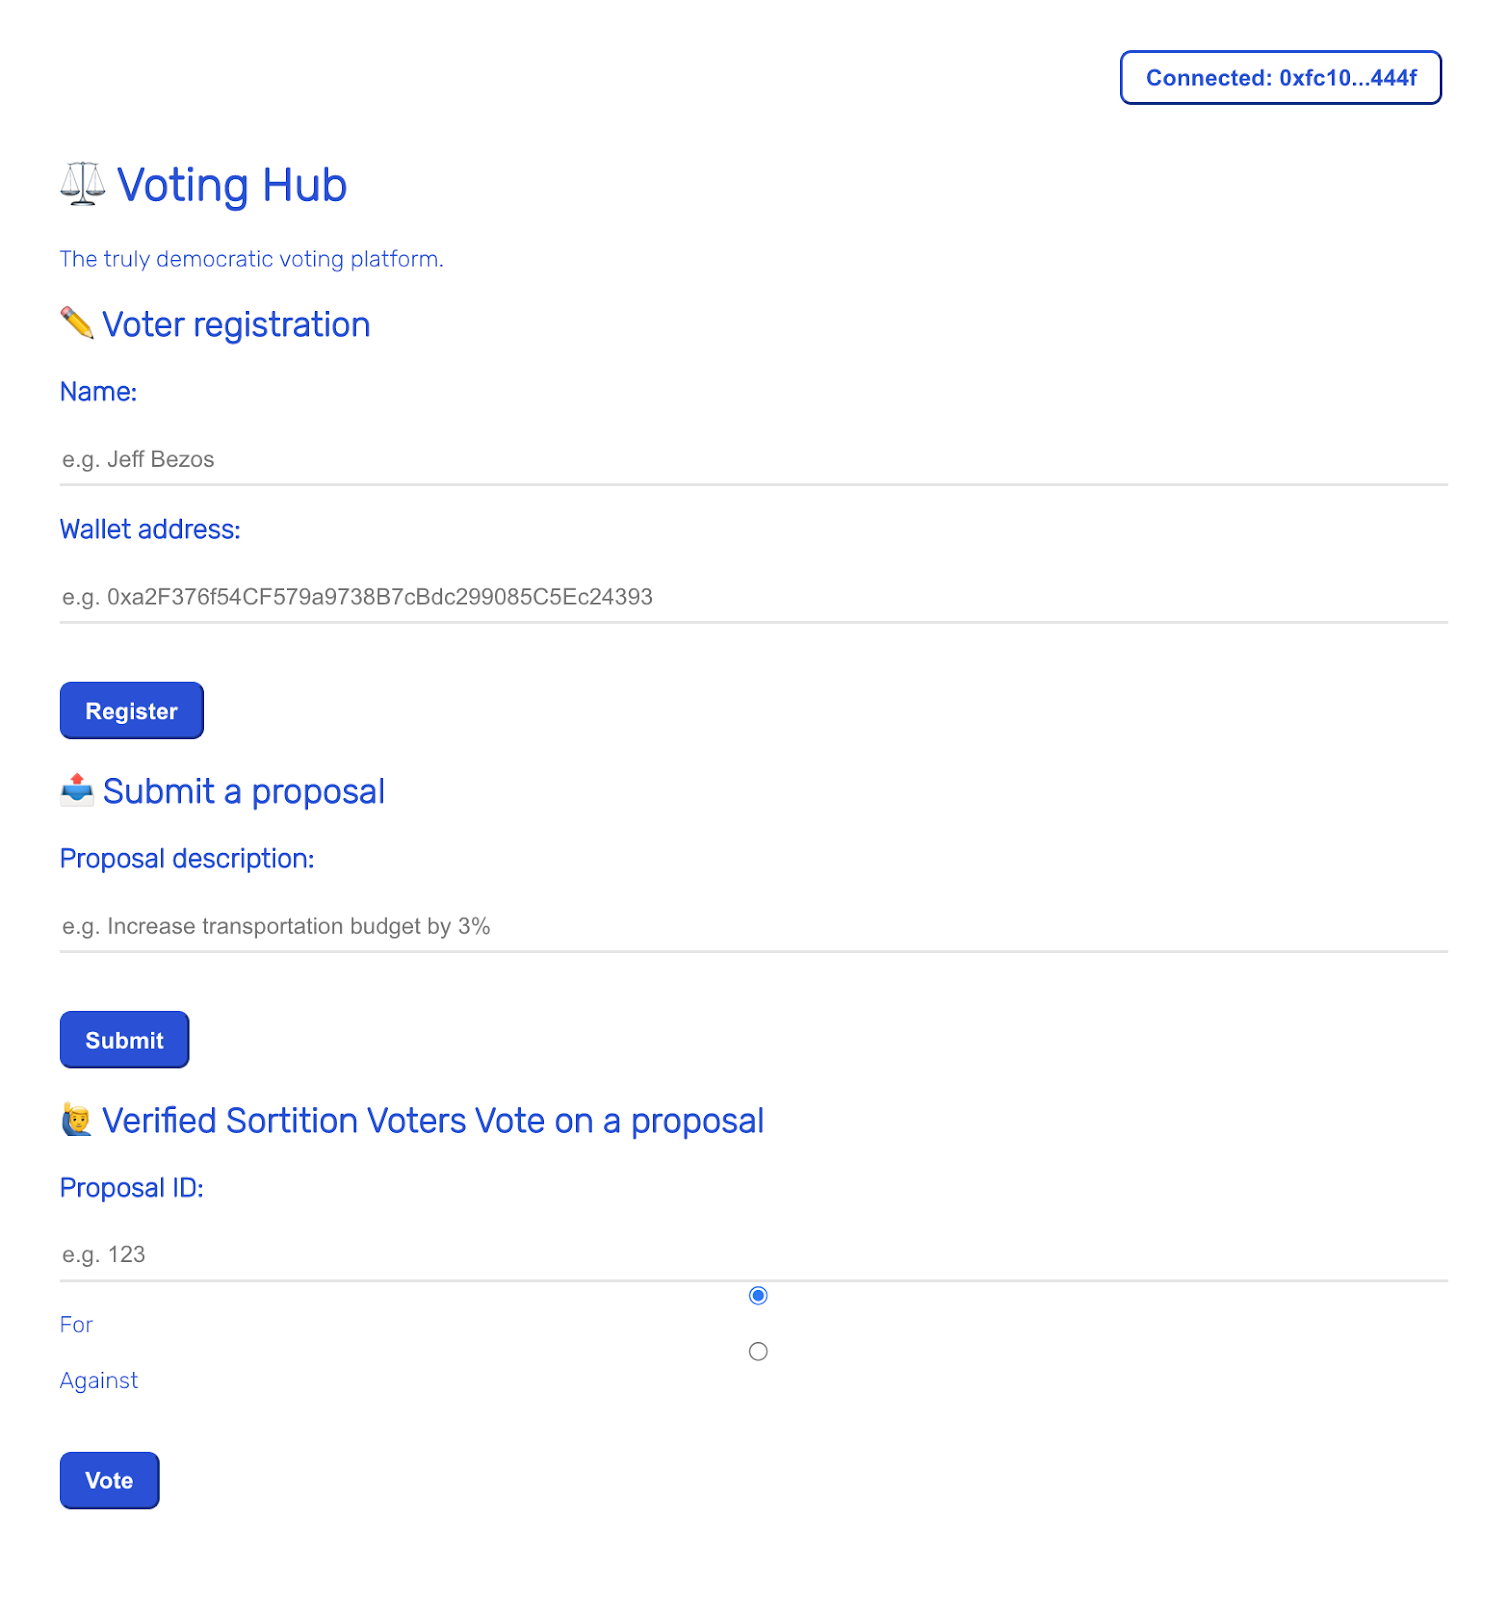Click the Against option label

tap(99, 1381)
